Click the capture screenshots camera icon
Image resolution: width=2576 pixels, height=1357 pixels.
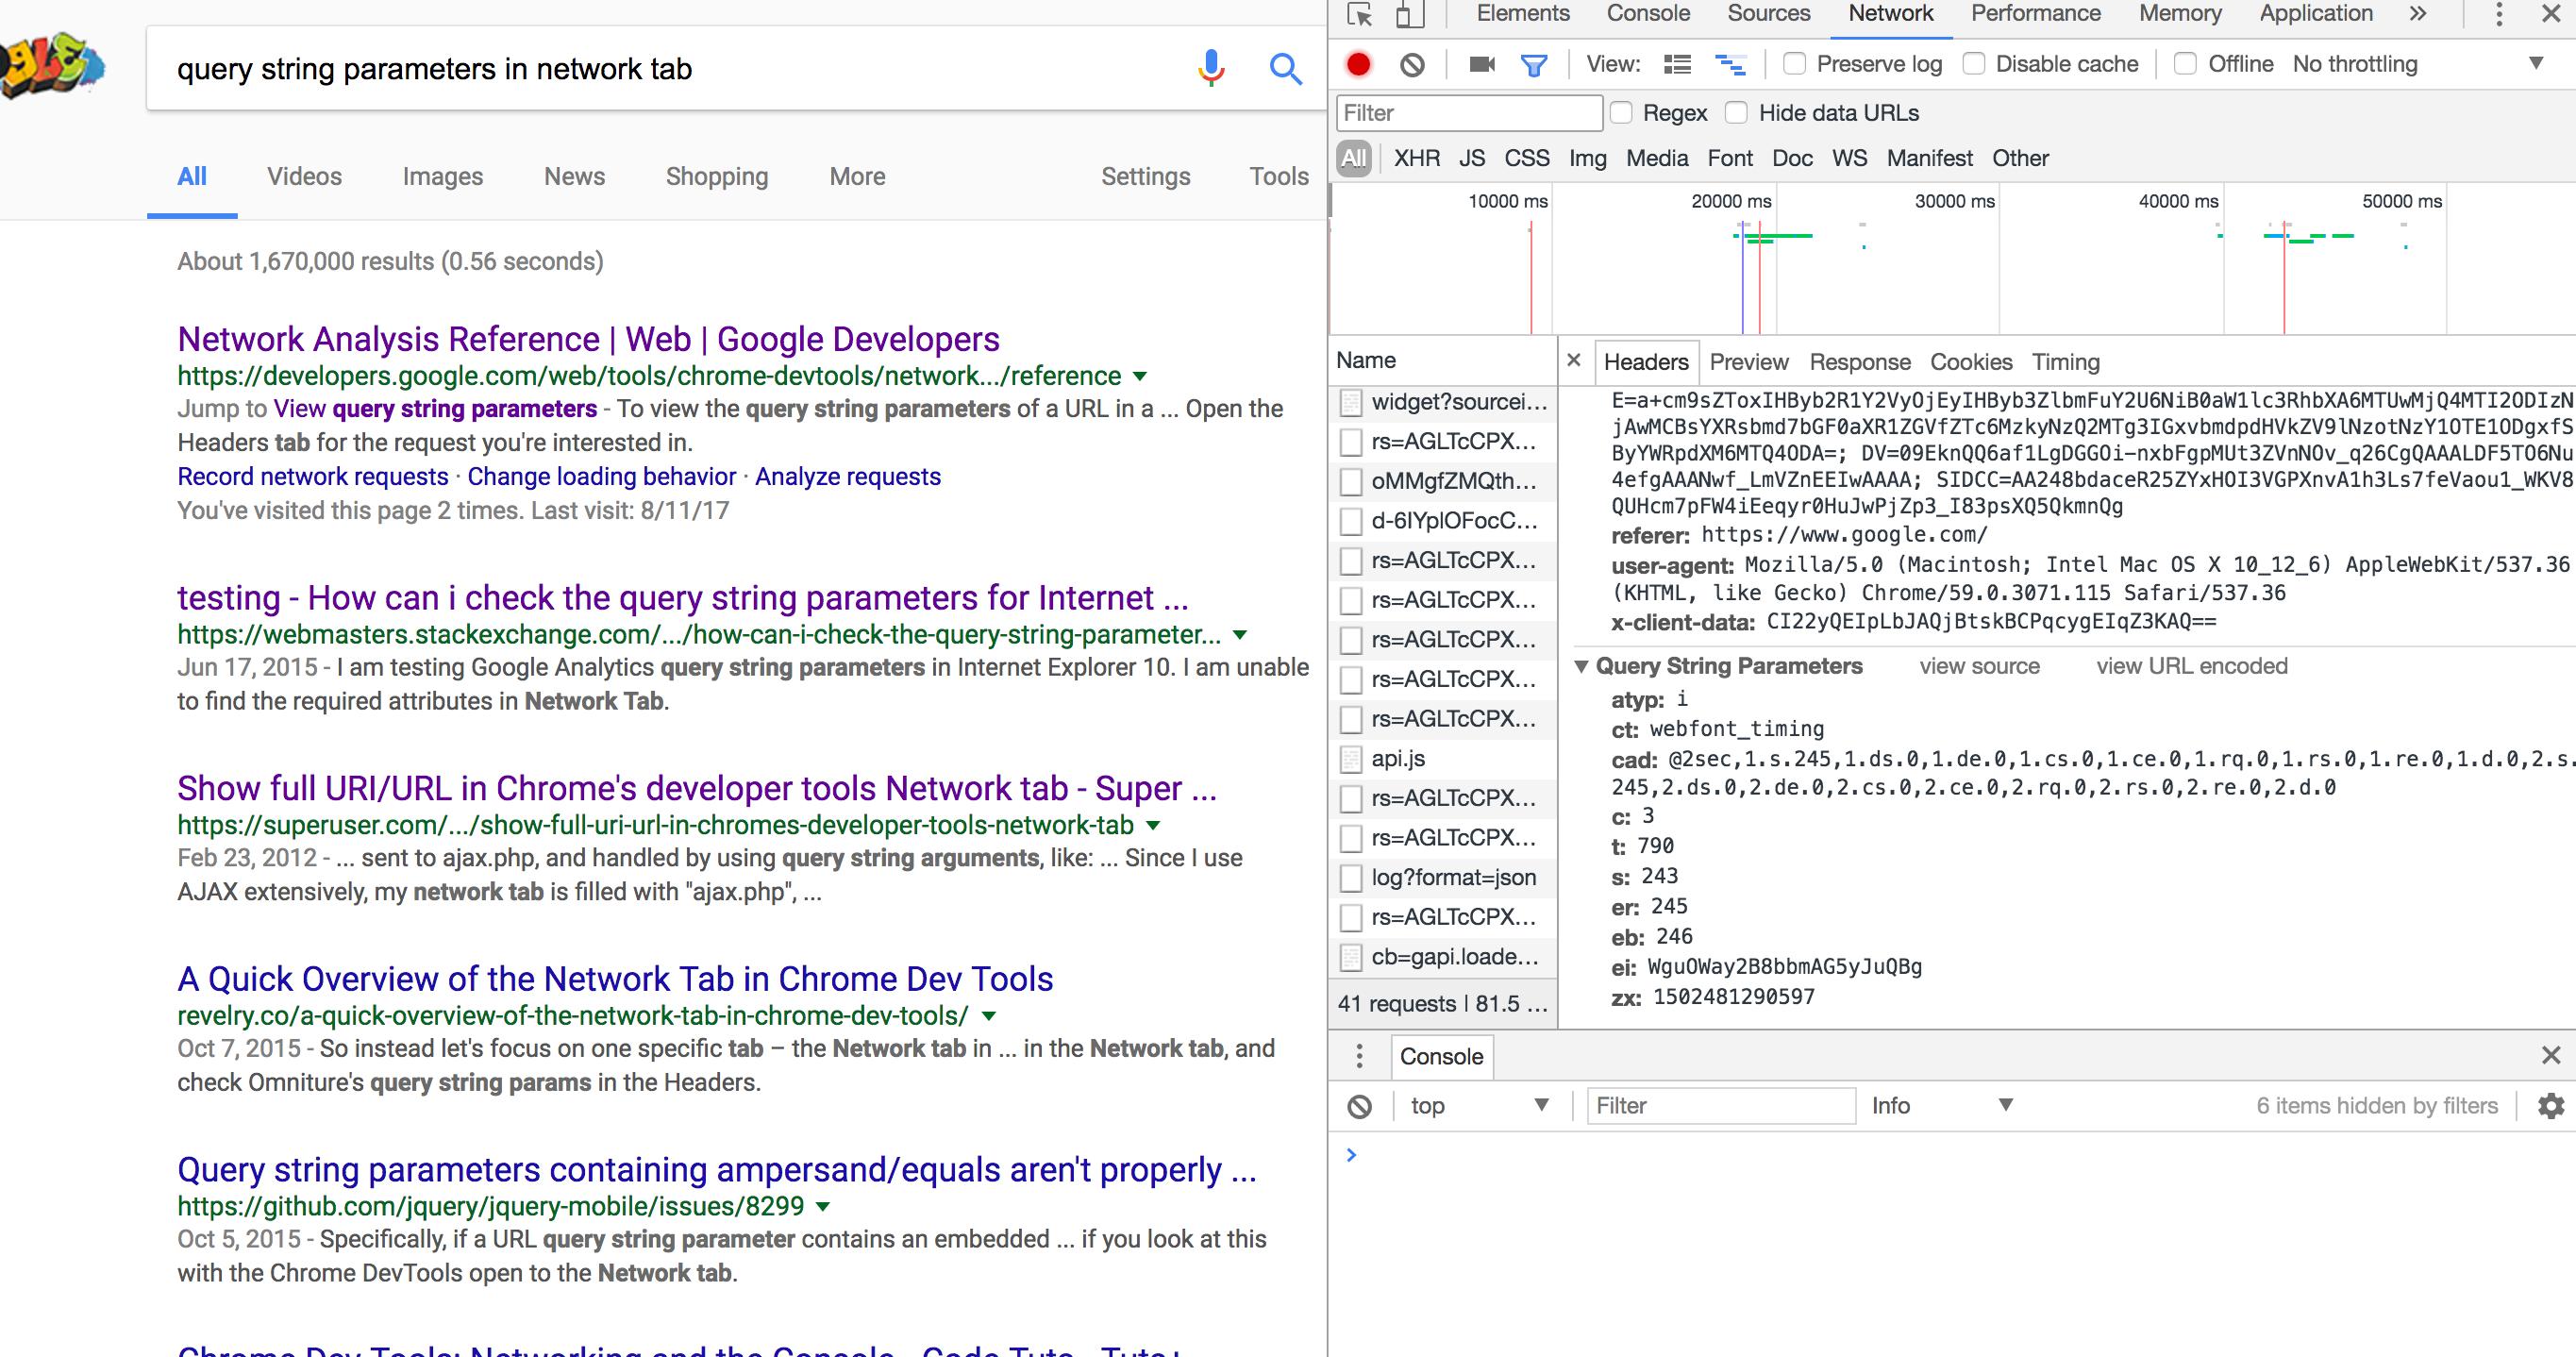[x=1482, y=65]
